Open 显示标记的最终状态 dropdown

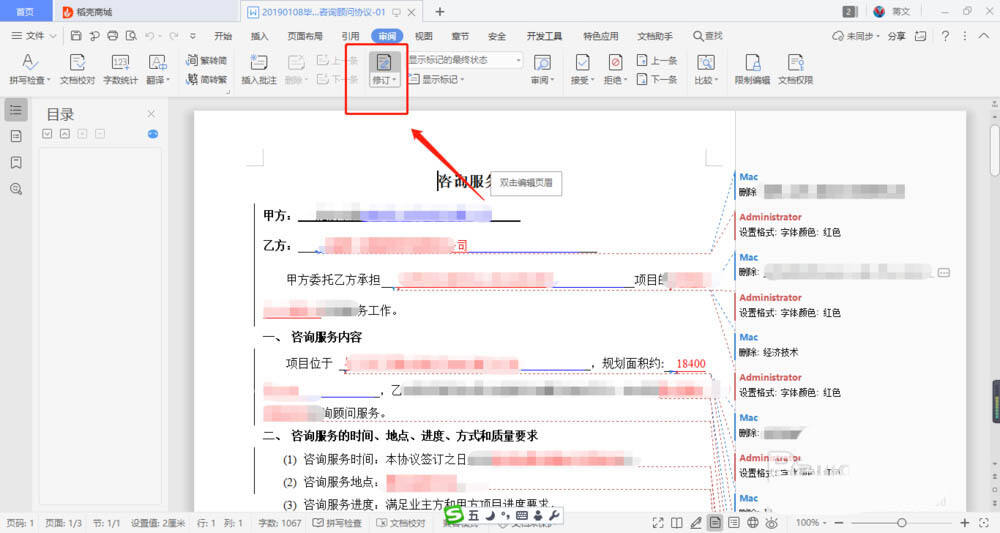point(466,60)
